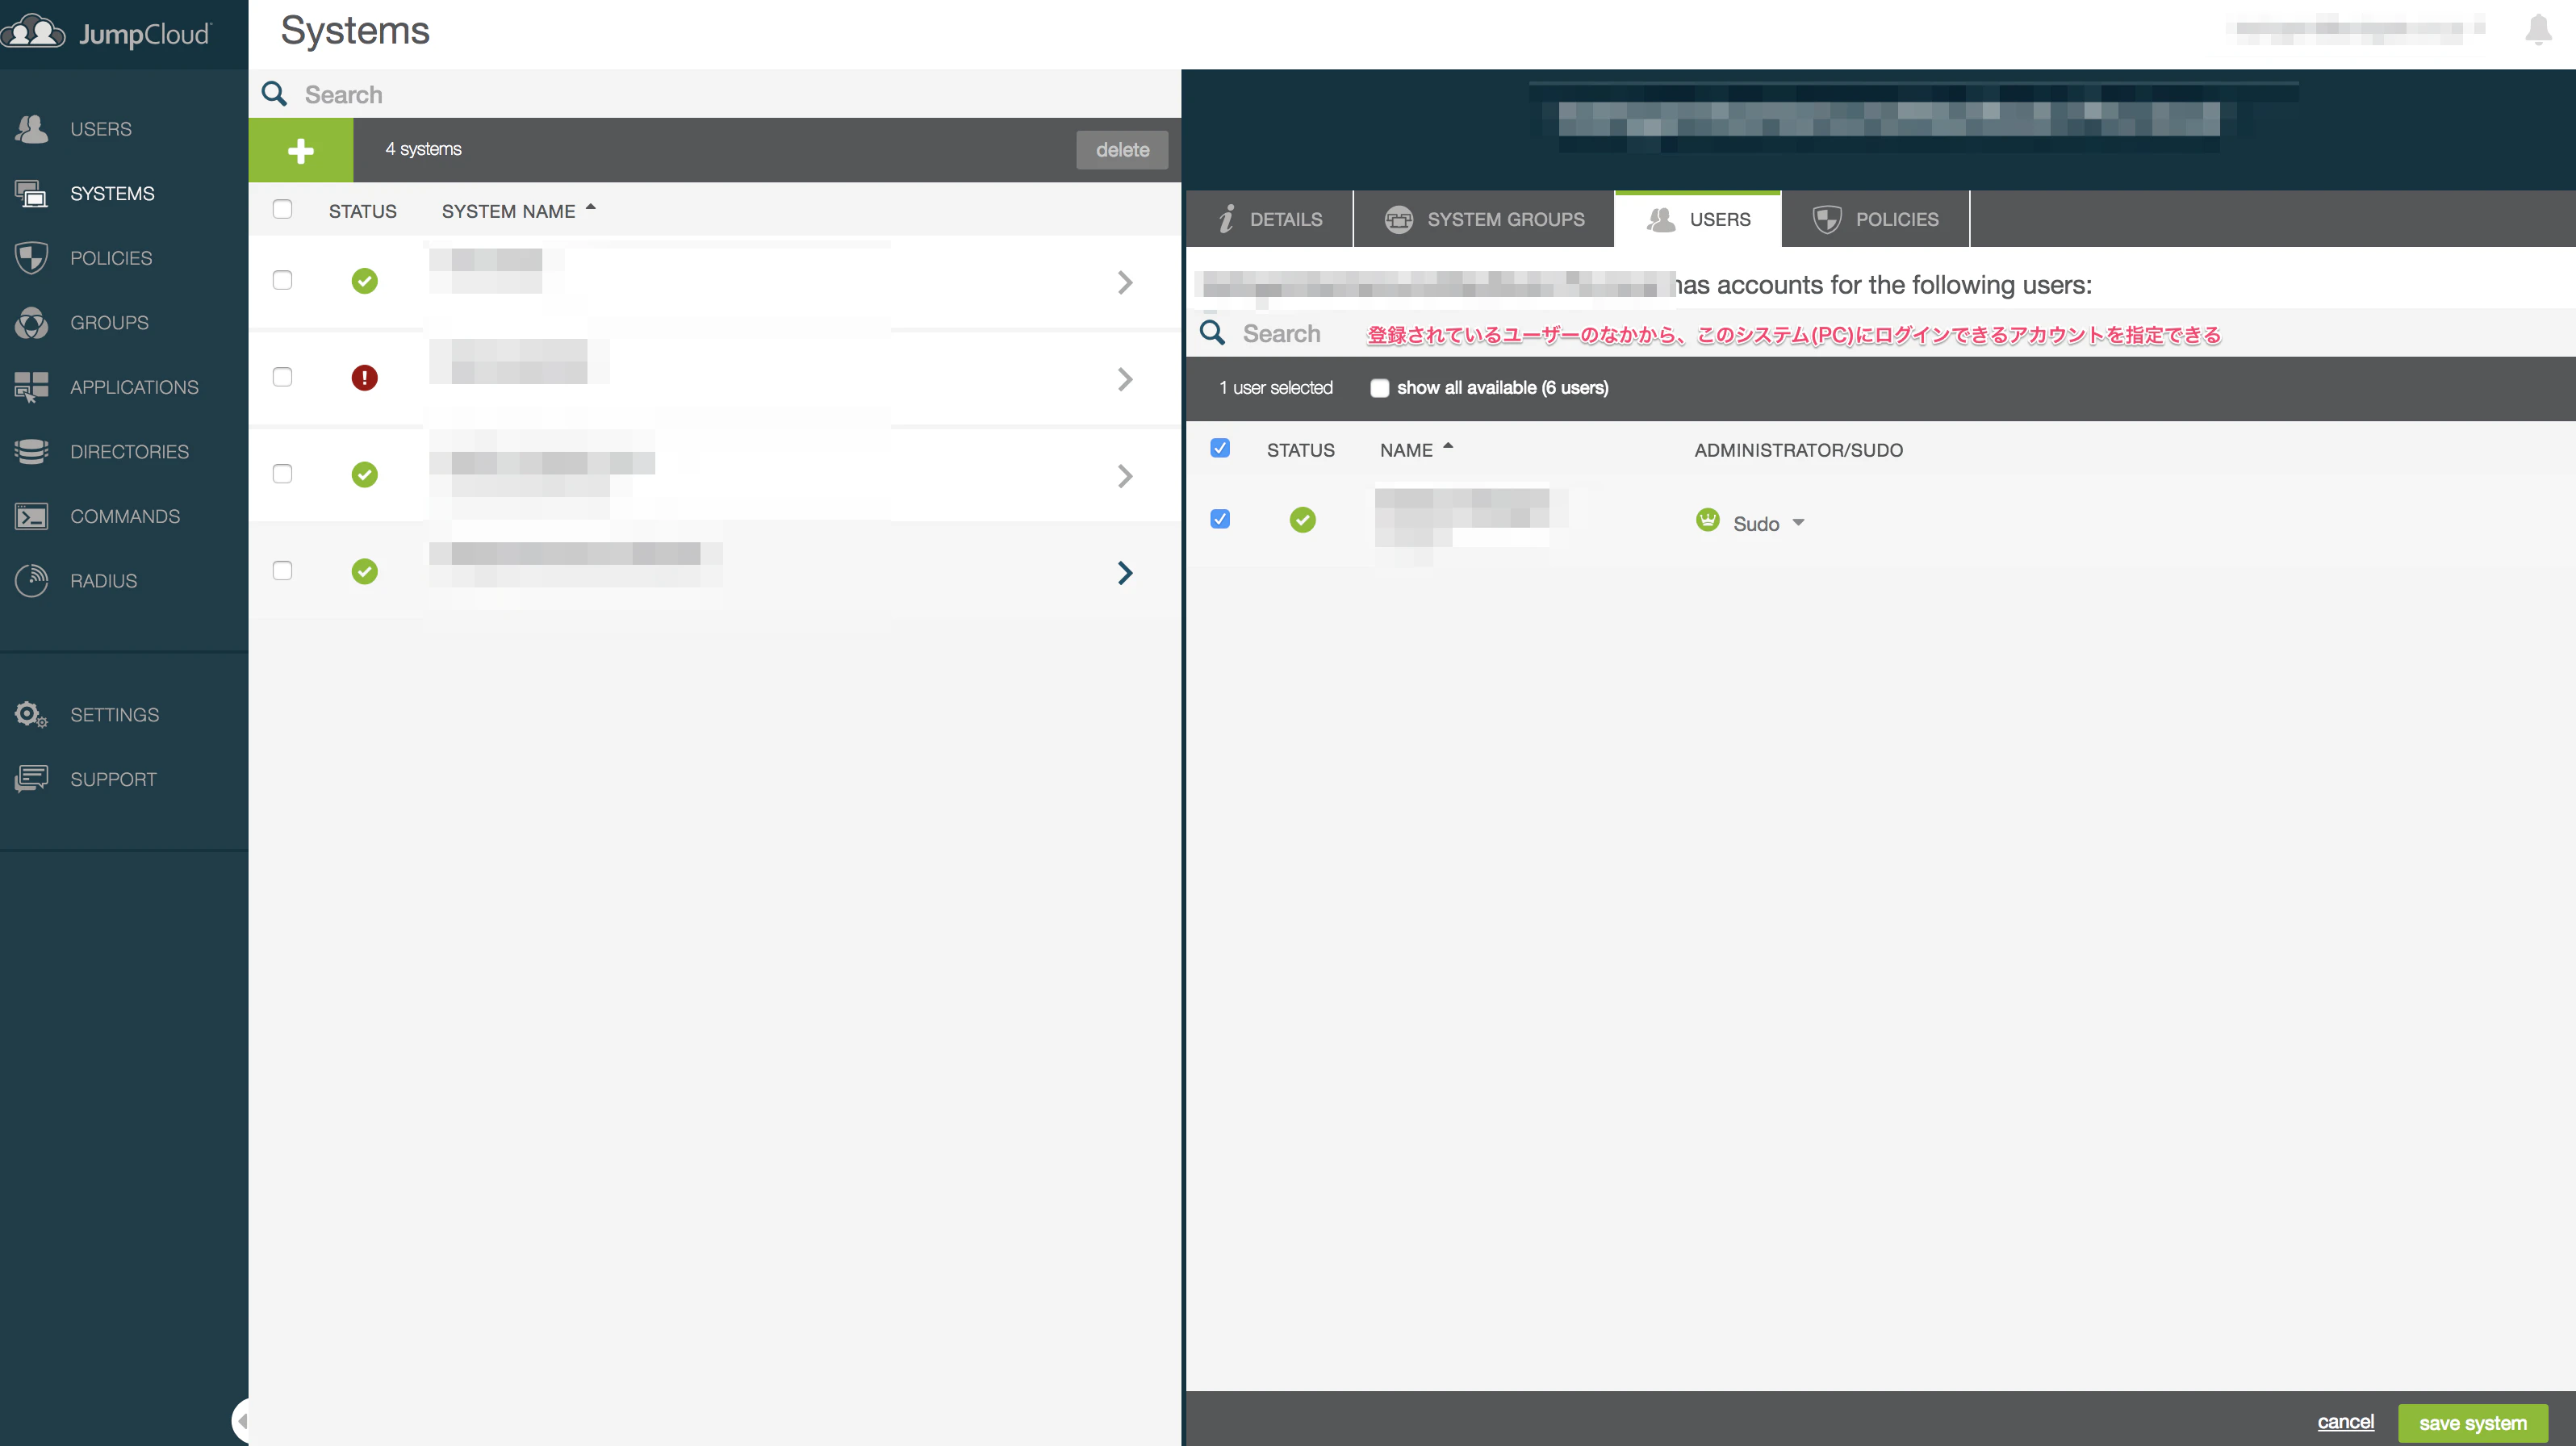This screenshot has height=1446, width=2576.
Task: Click the systems Search field
Action: pos(715,94)
